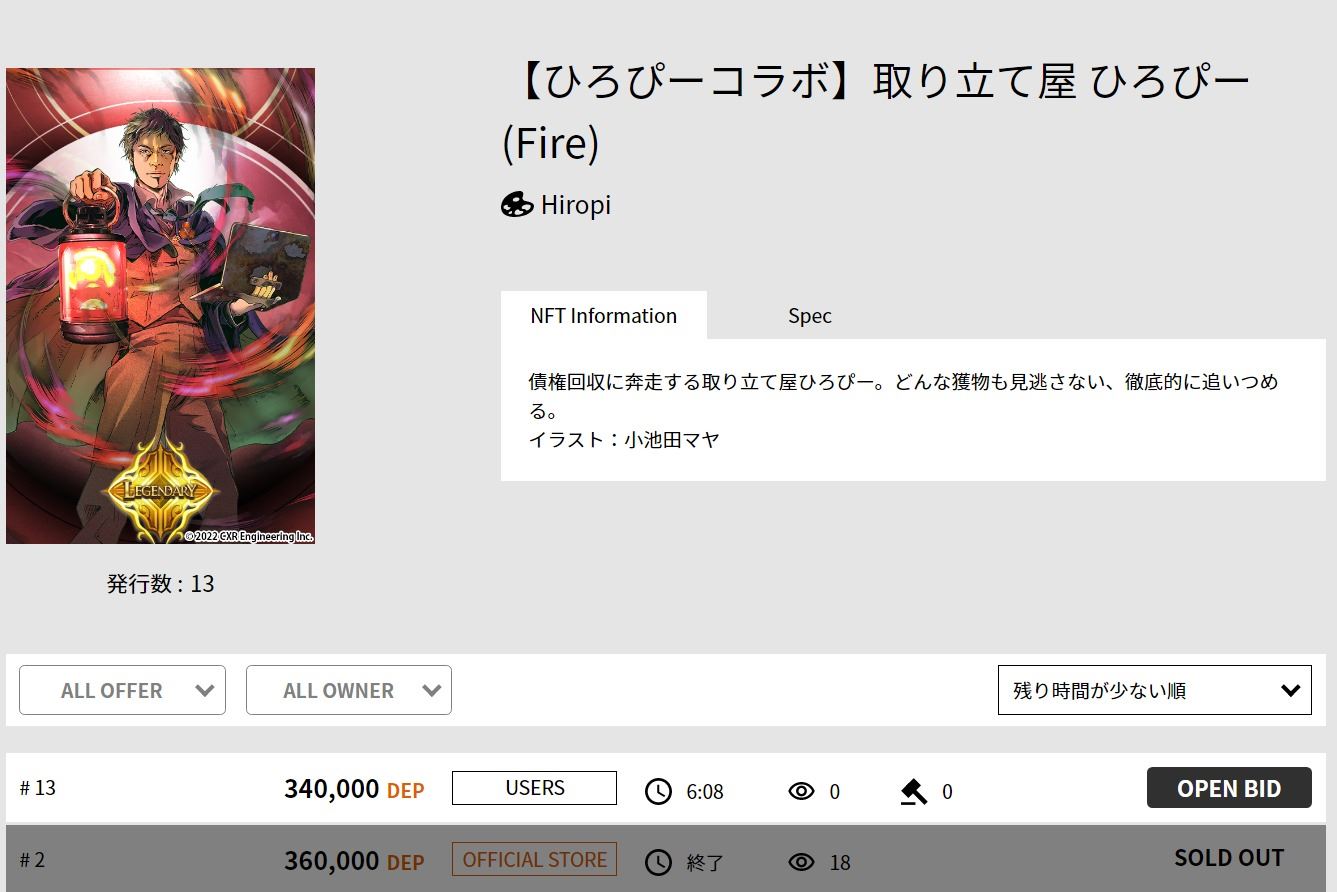The image size is (1337, 892).
Task: Click the palette icon next to Hiropi
Action: 517,205
